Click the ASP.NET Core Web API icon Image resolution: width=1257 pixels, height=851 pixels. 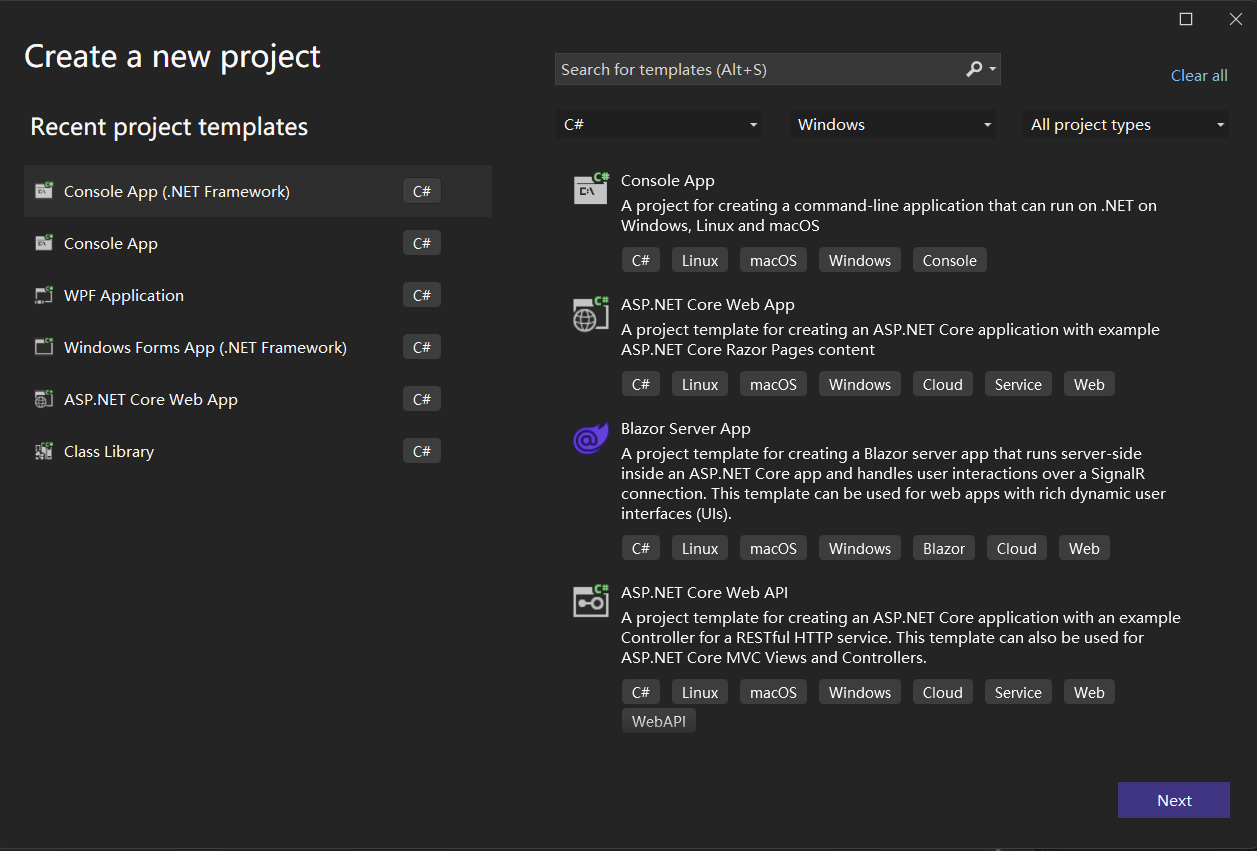point(591,601)
